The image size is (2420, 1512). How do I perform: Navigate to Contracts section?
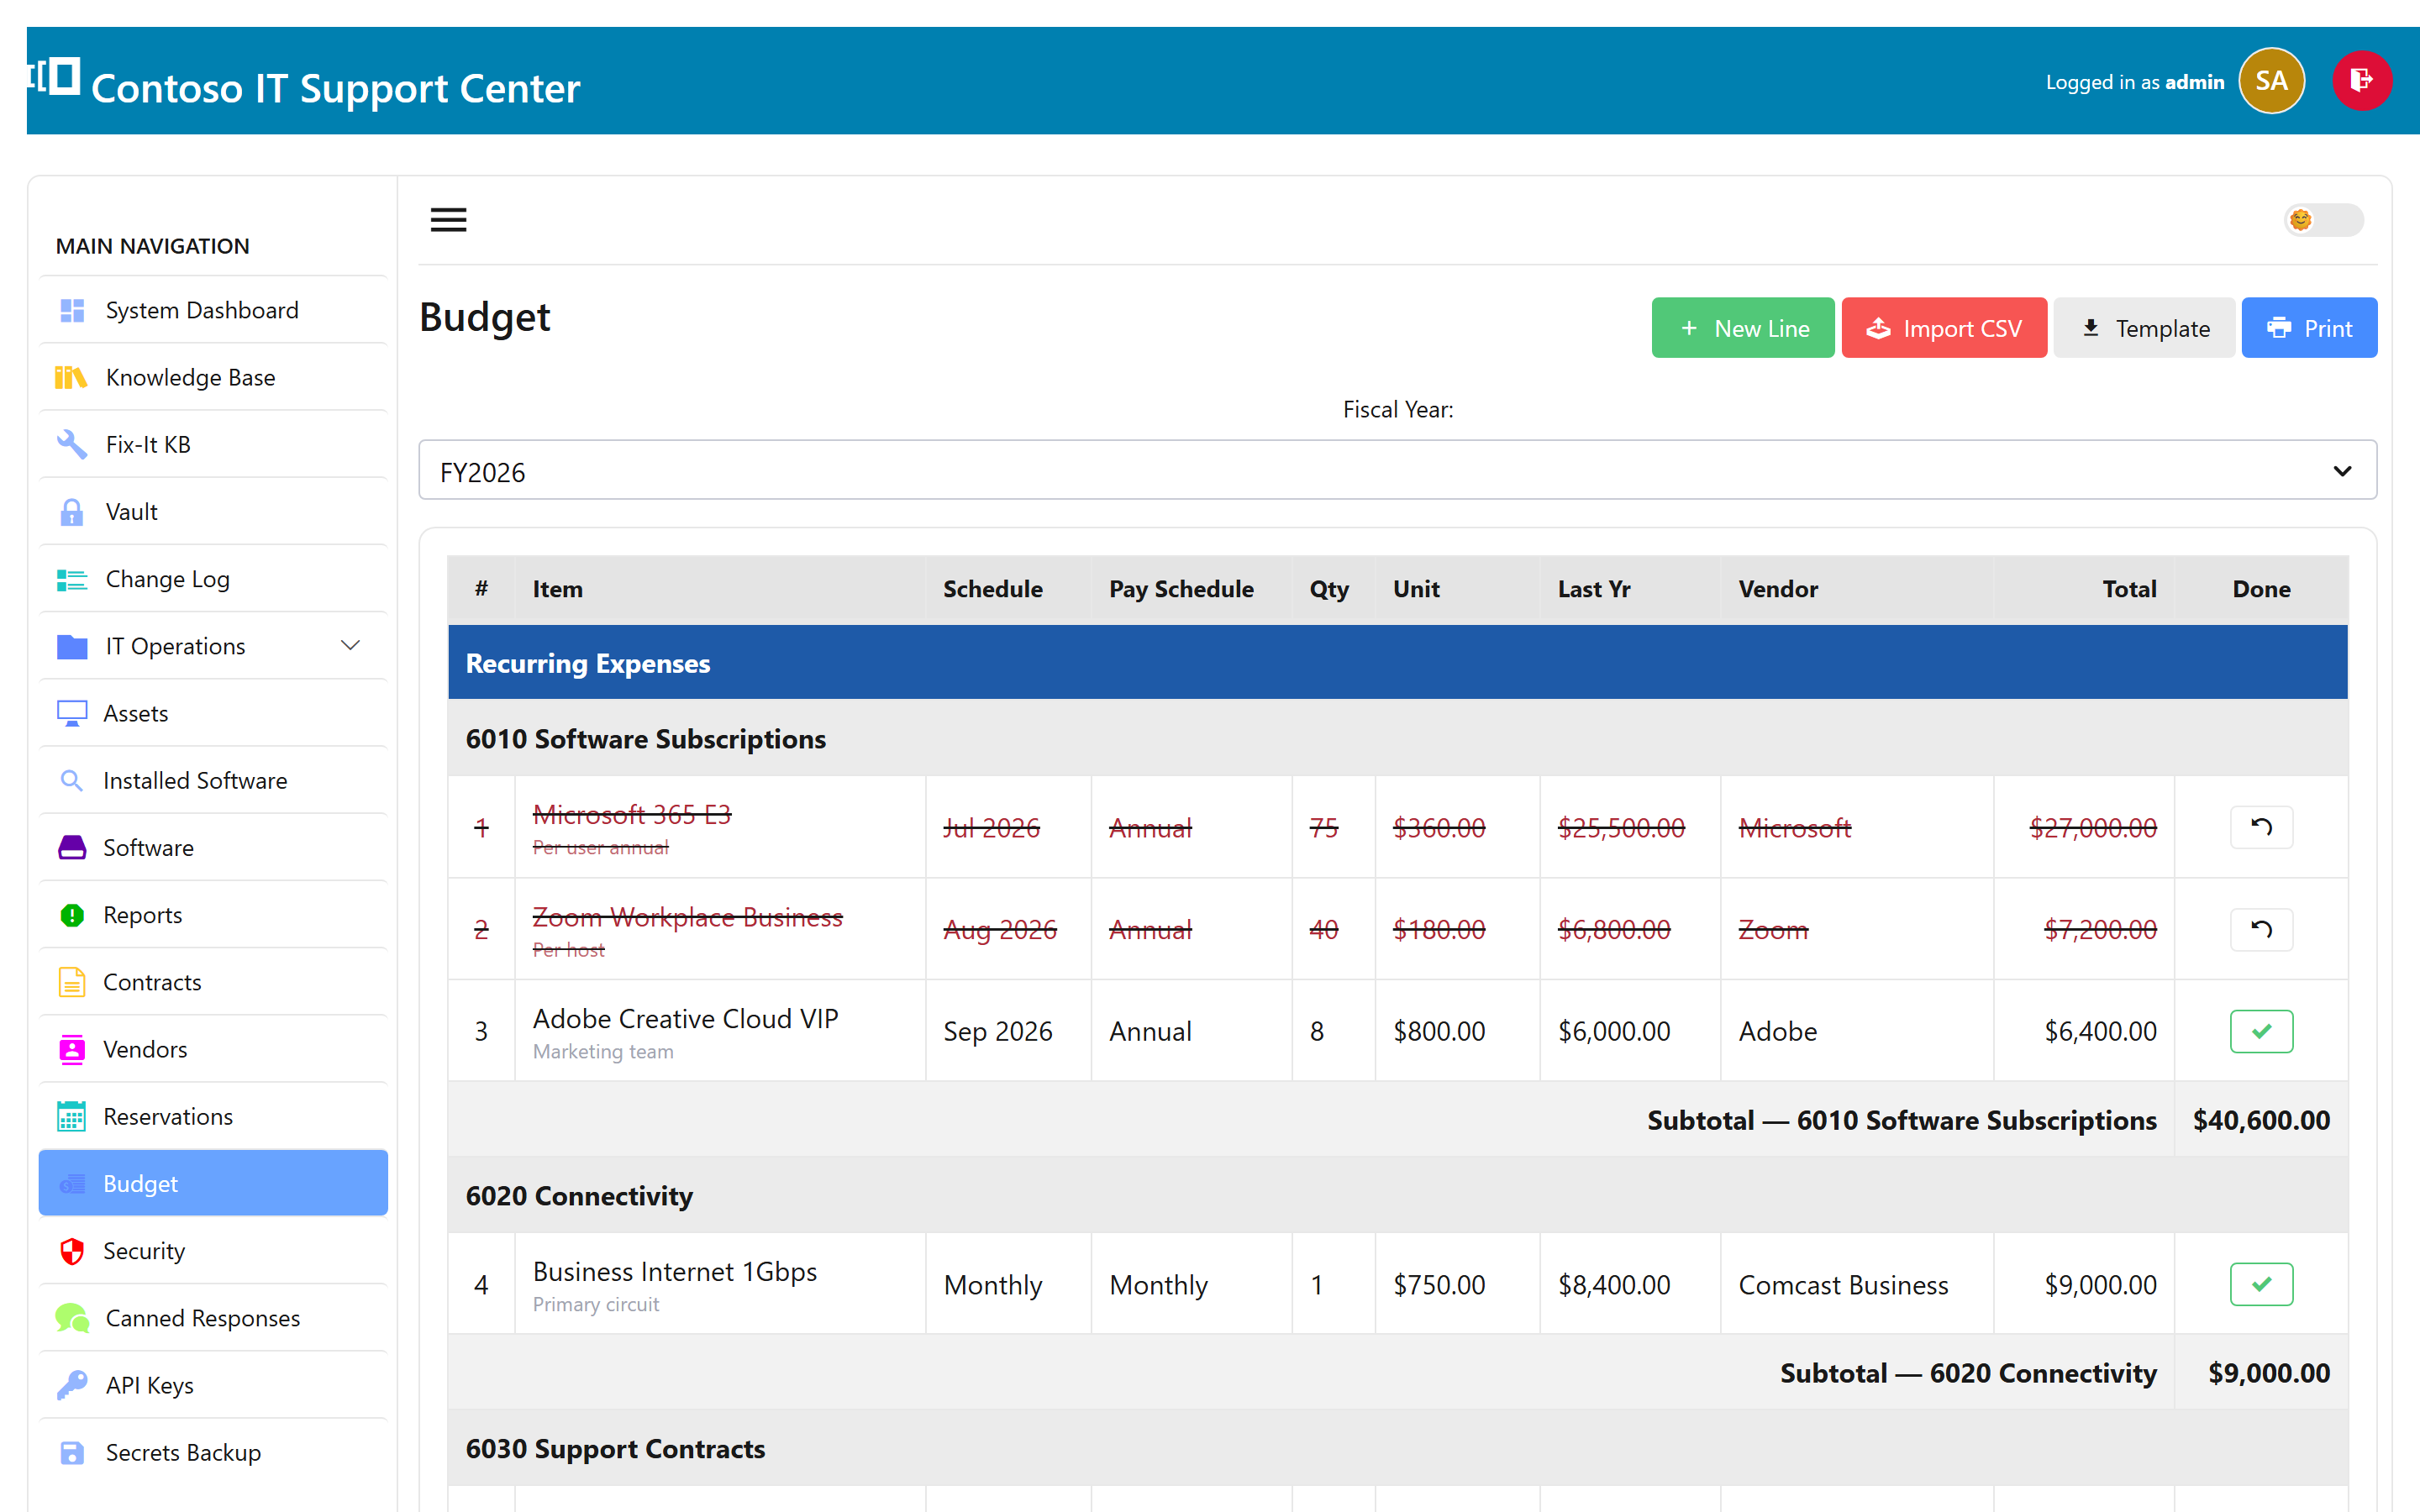213,982
